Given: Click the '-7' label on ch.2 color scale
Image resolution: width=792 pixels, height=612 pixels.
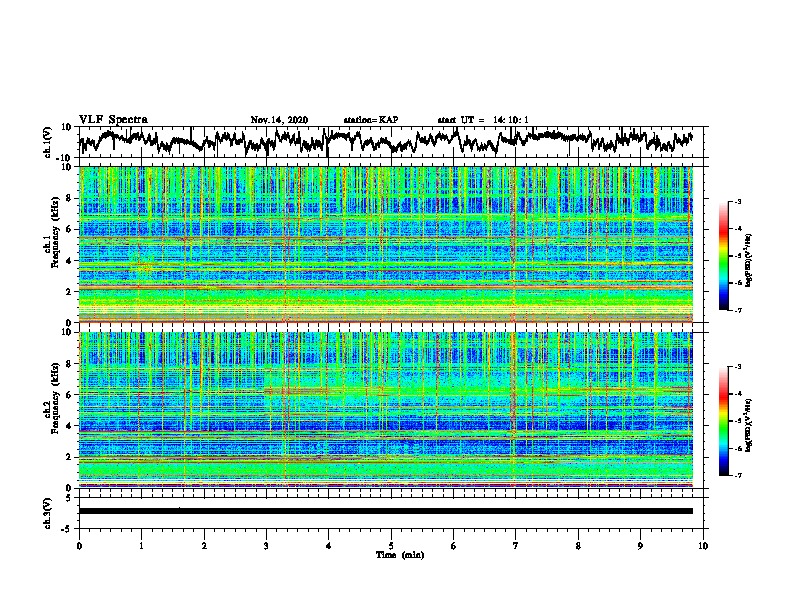Looking at the screenshot, I should pyautogui.click(x=738, y=475).
